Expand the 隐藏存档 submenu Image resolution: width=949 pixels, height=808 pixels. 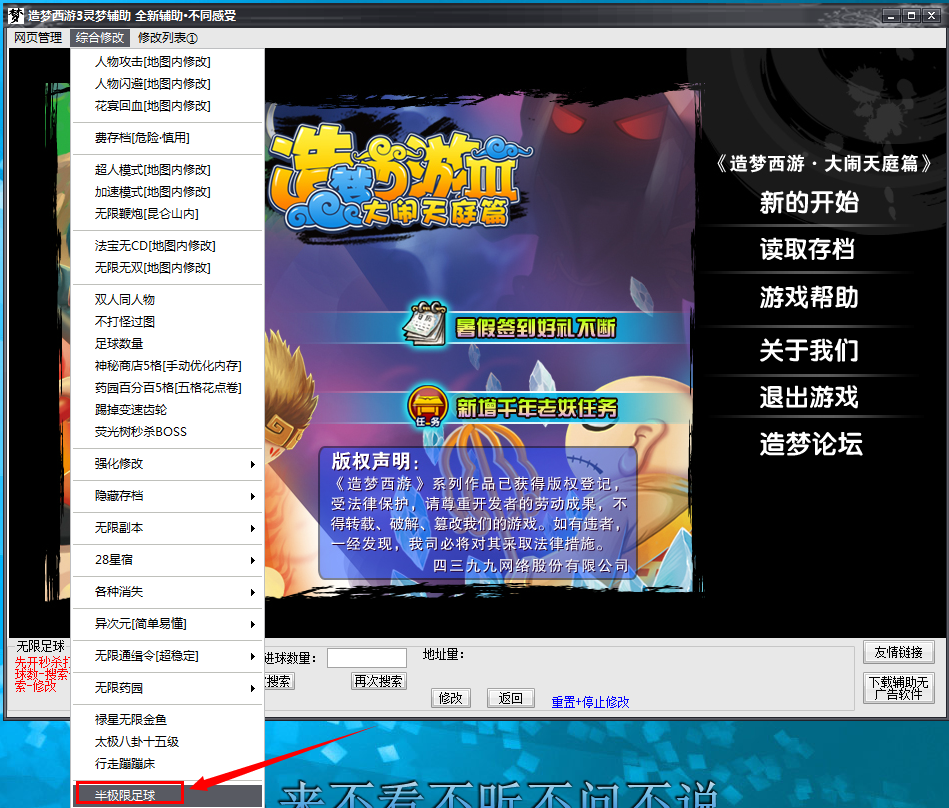click(x=168, y=496)
